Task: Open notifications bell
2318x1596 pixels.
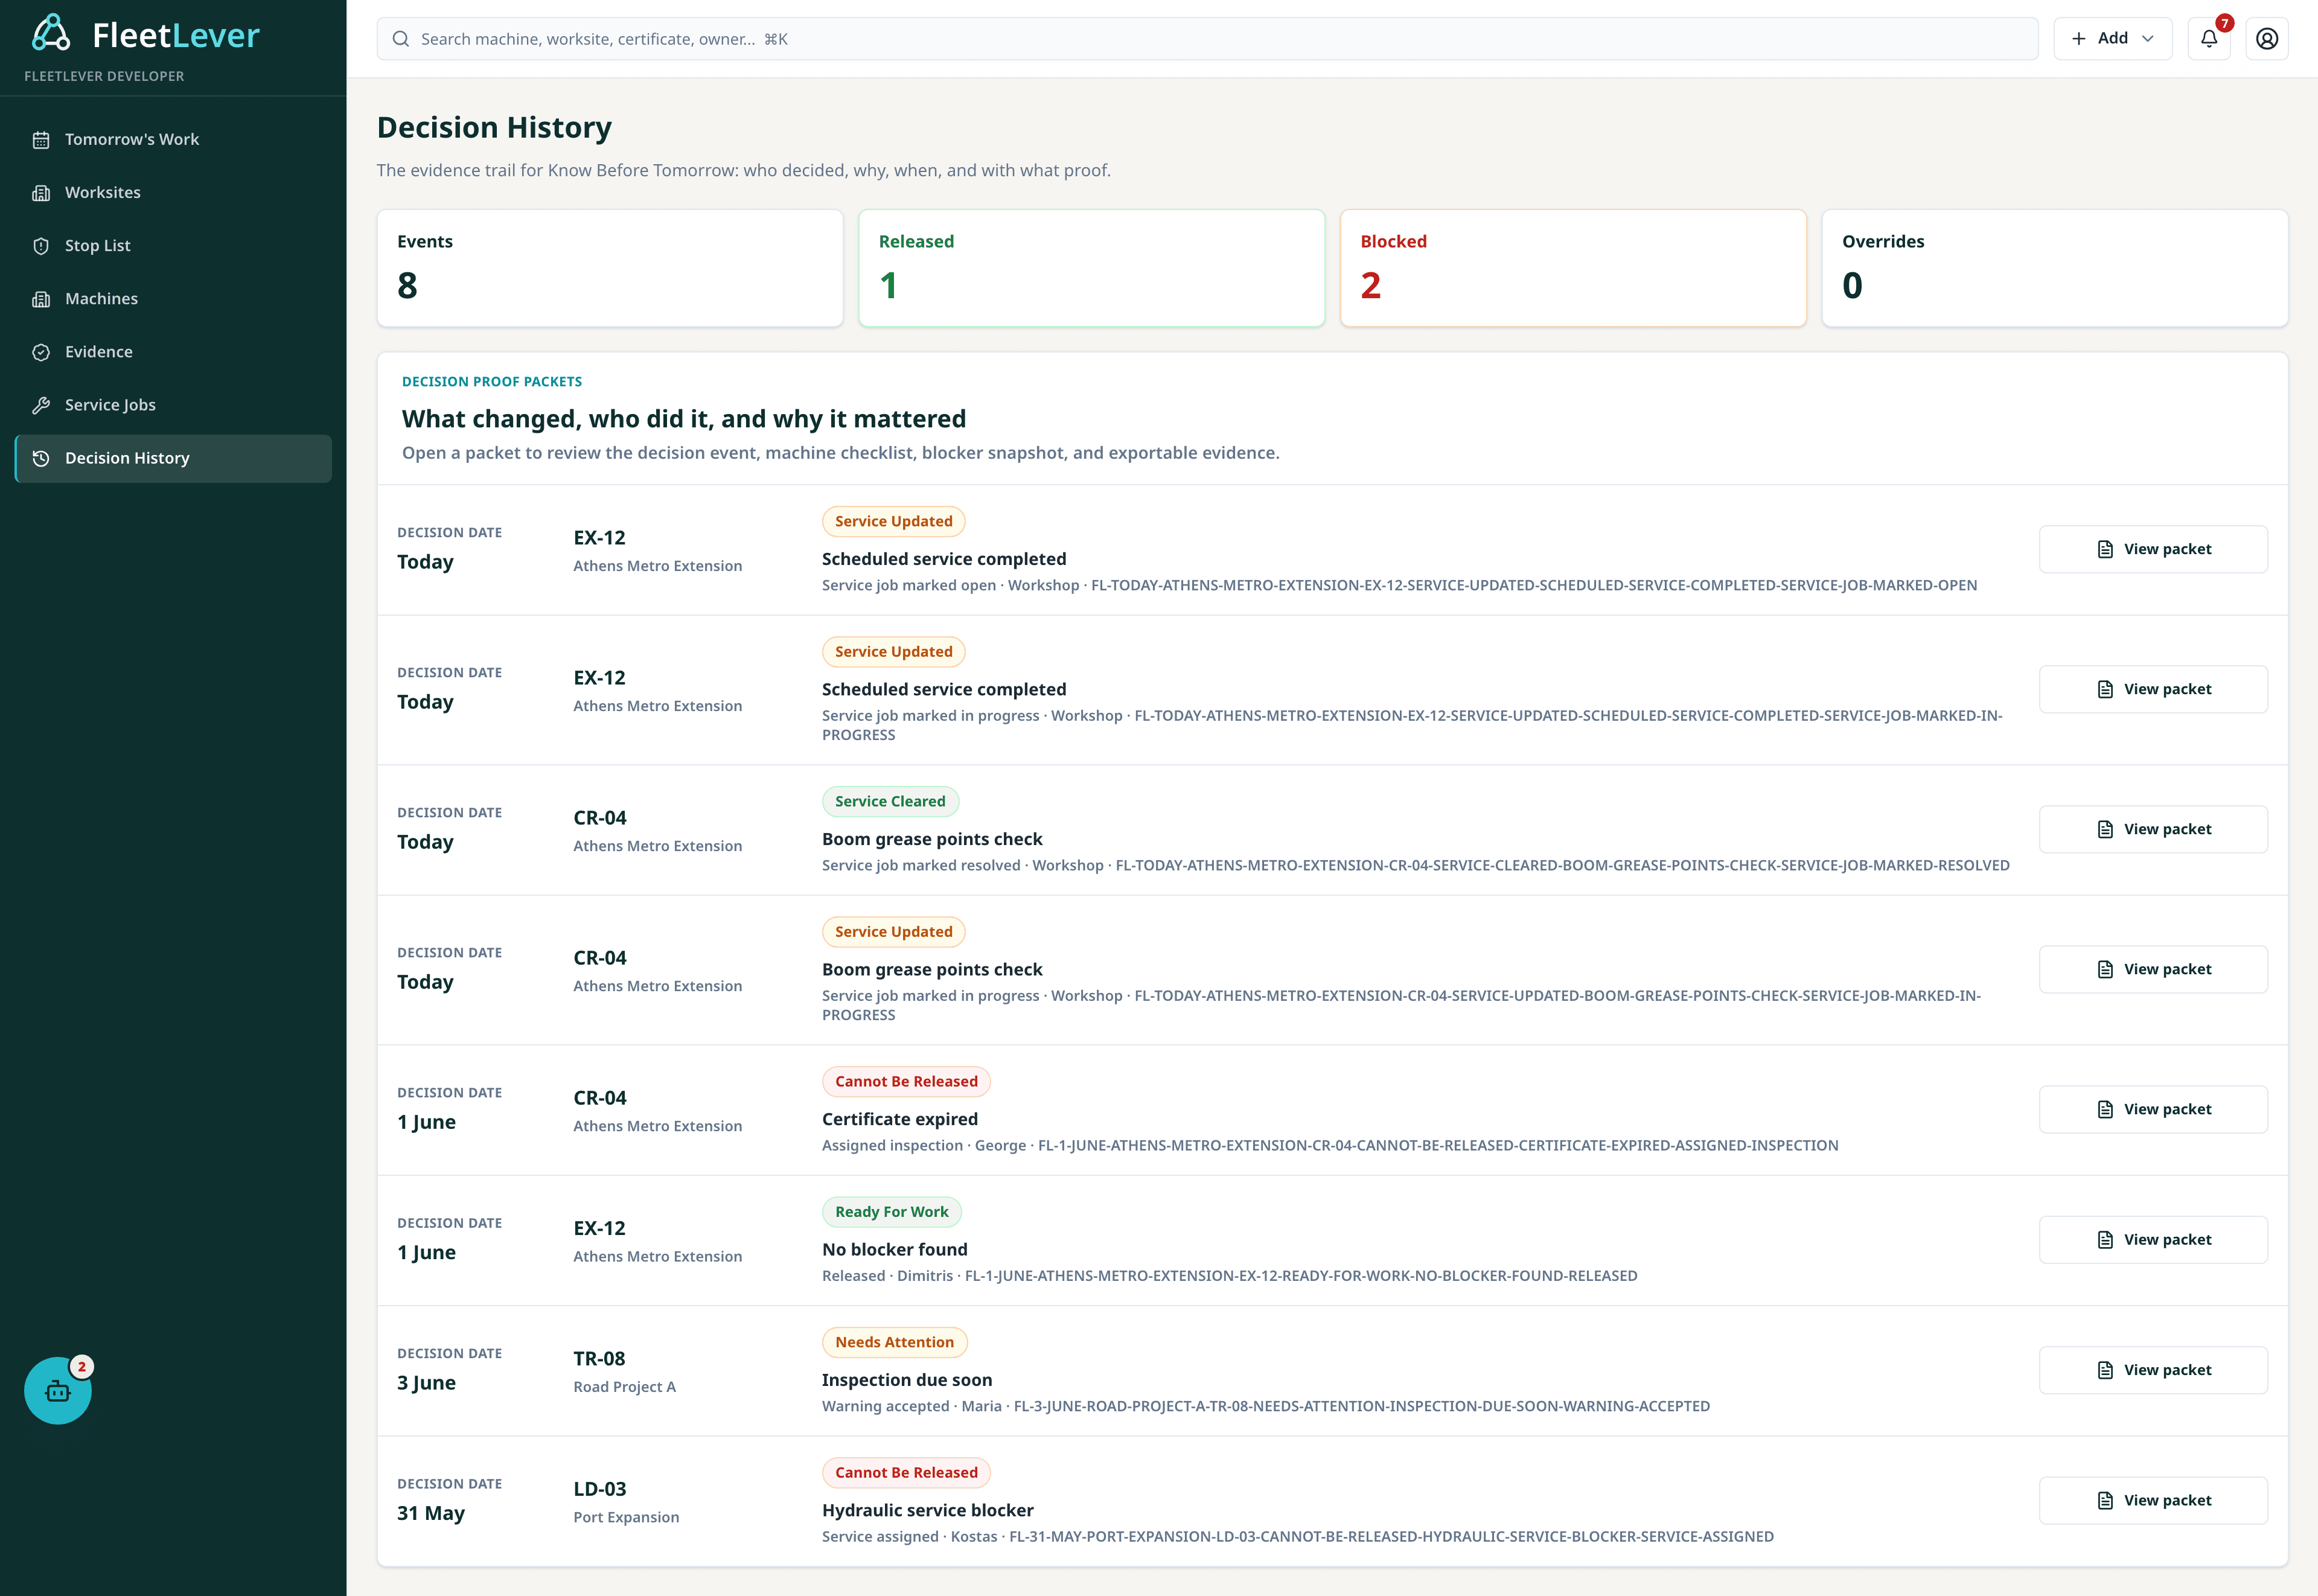Action: coord(2209,39)
